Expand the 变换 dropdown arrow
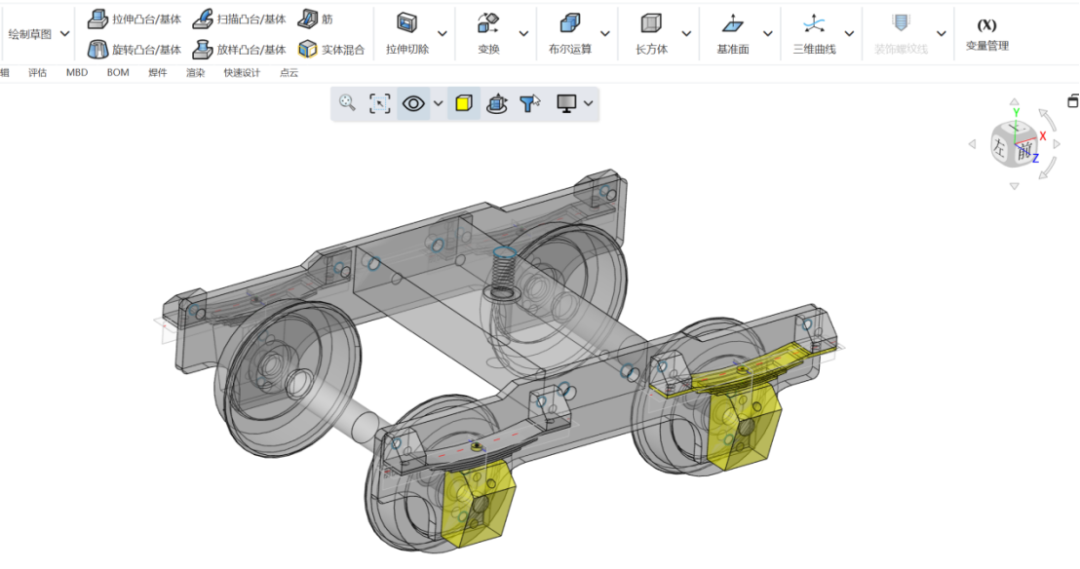The width and height of the screenshot is (1080, 569). click(x=523, y=34)
